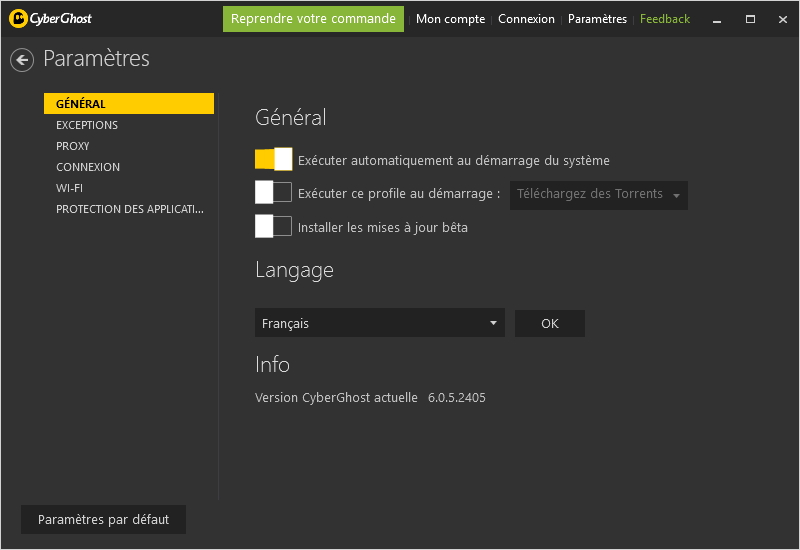800x550 pixels.
Task: Click OK to apply language
Action: [x=549, y=323]
